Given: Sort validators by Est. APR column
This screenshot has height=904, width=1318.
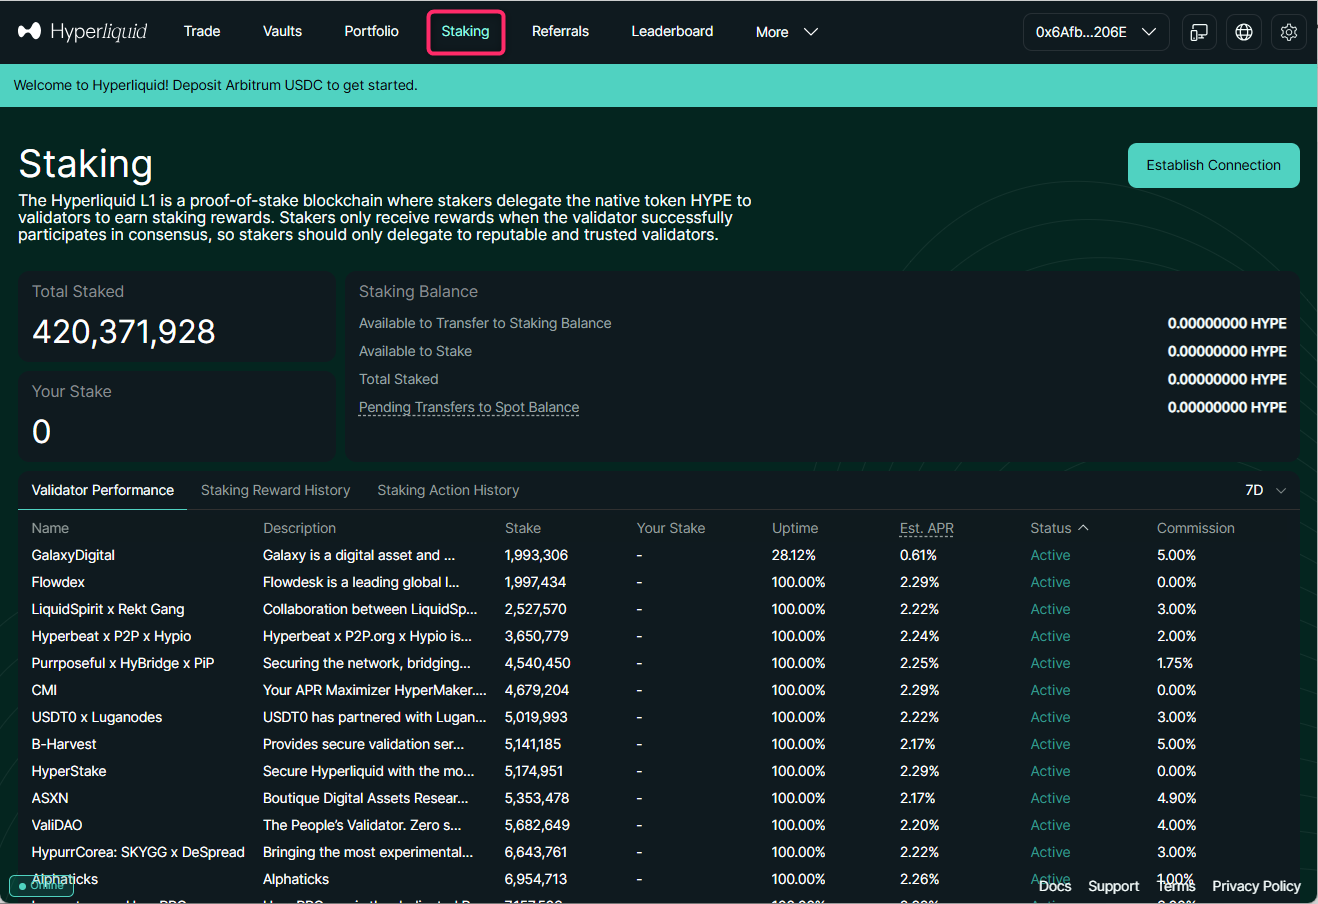Looking at the screenshot, I should click(926, 528).
